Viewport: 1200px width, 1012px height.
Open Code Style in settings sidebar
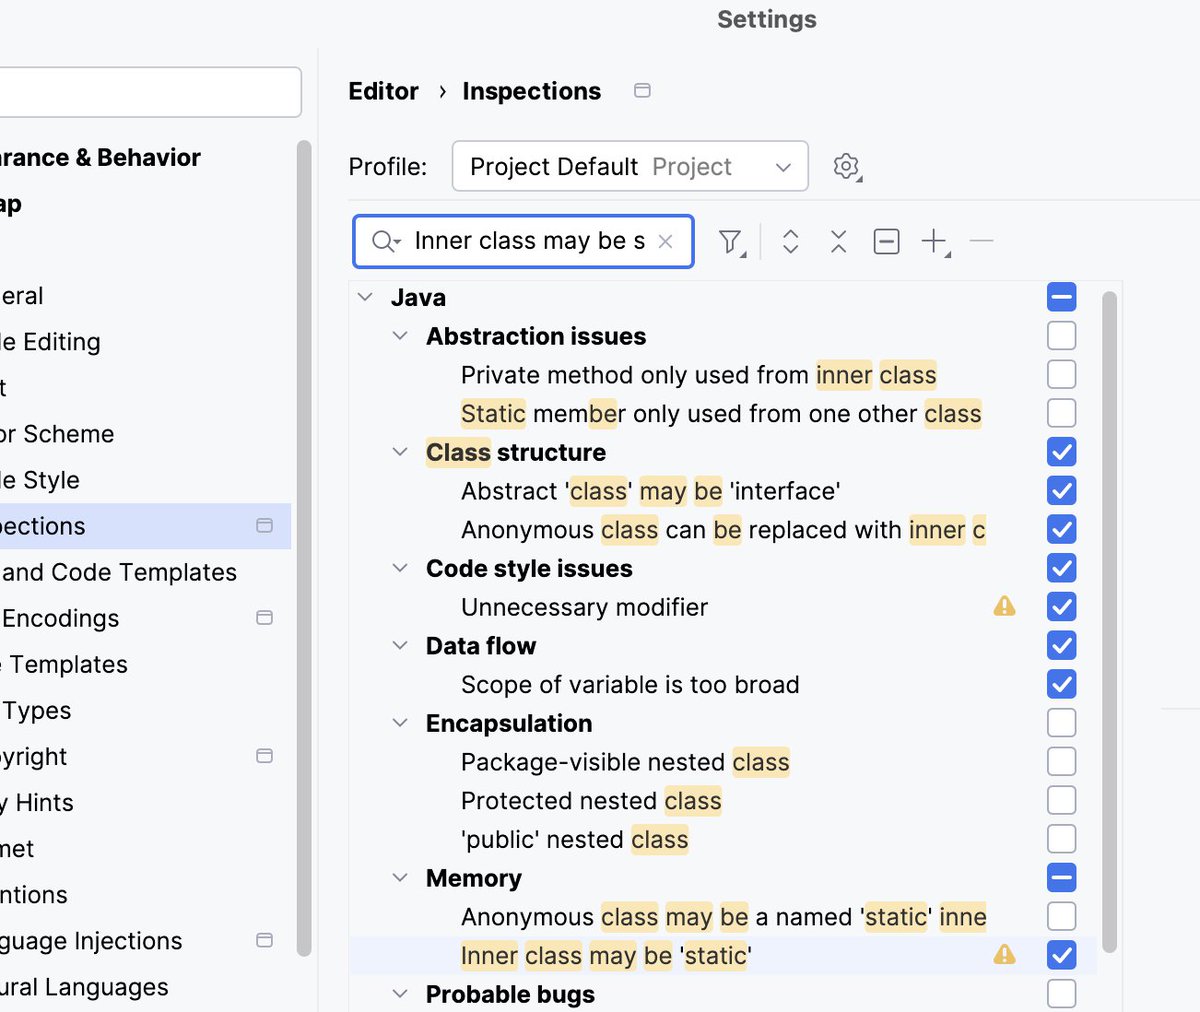(x=40, y=480)
